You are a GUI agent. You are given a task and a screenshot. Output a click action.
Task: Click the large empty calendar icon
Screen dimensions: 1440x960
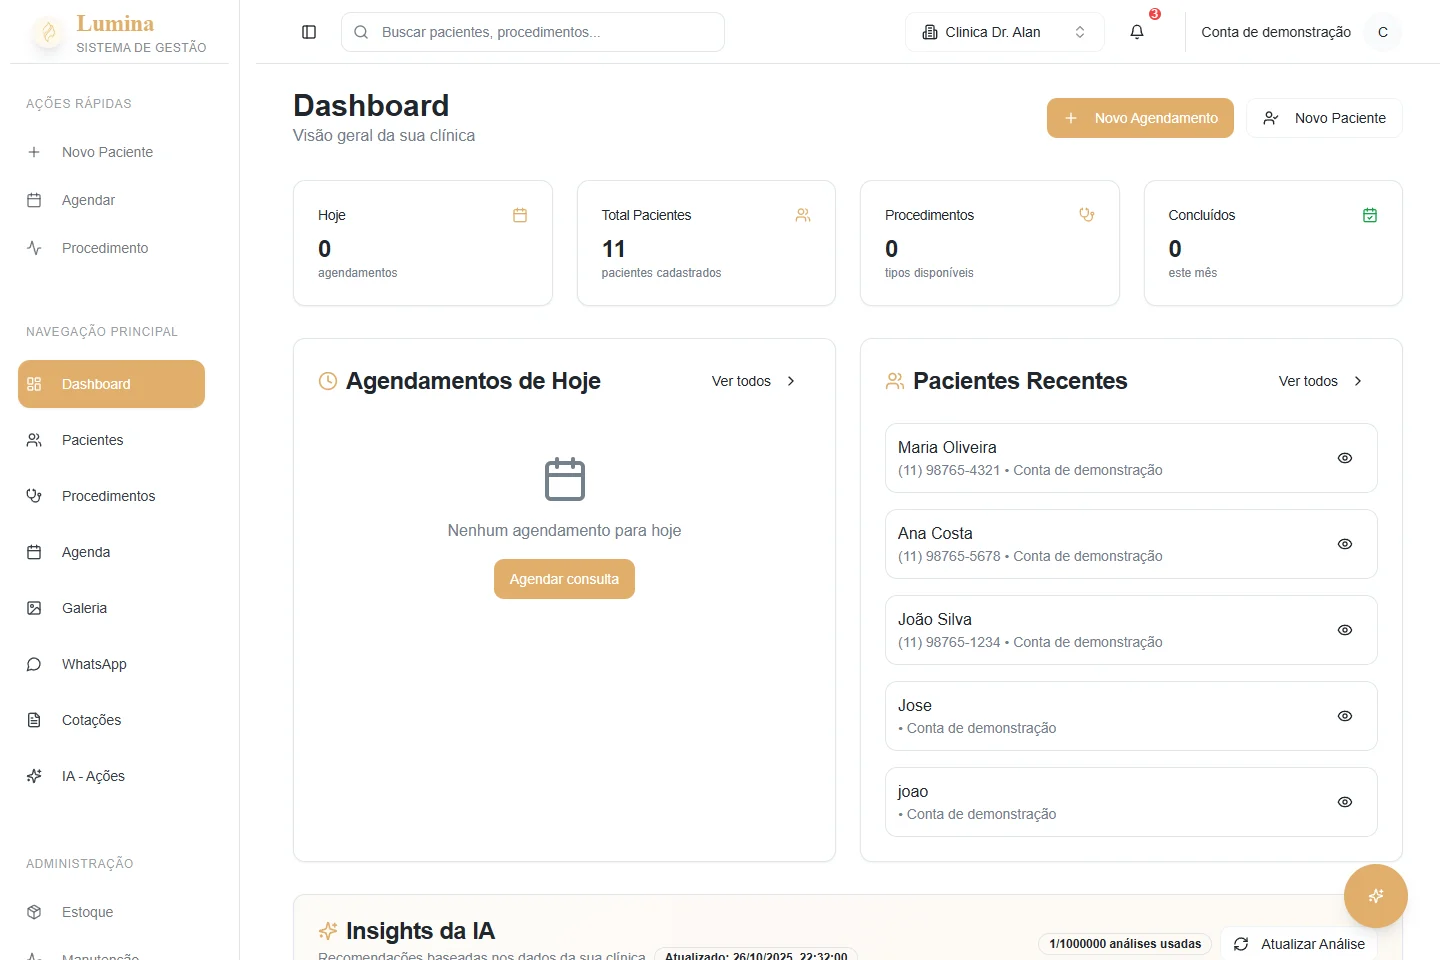coord(565,480)
